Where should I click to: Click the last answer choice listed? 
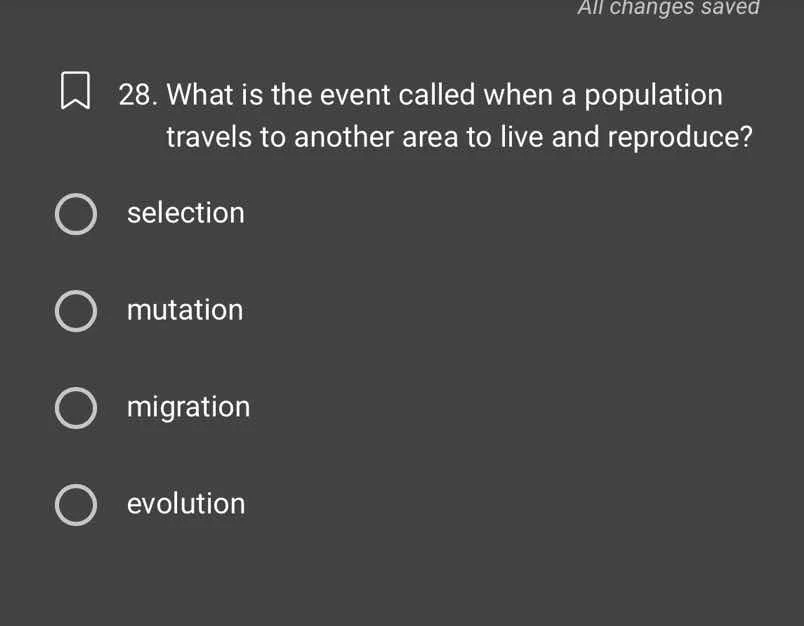[185, 504]
